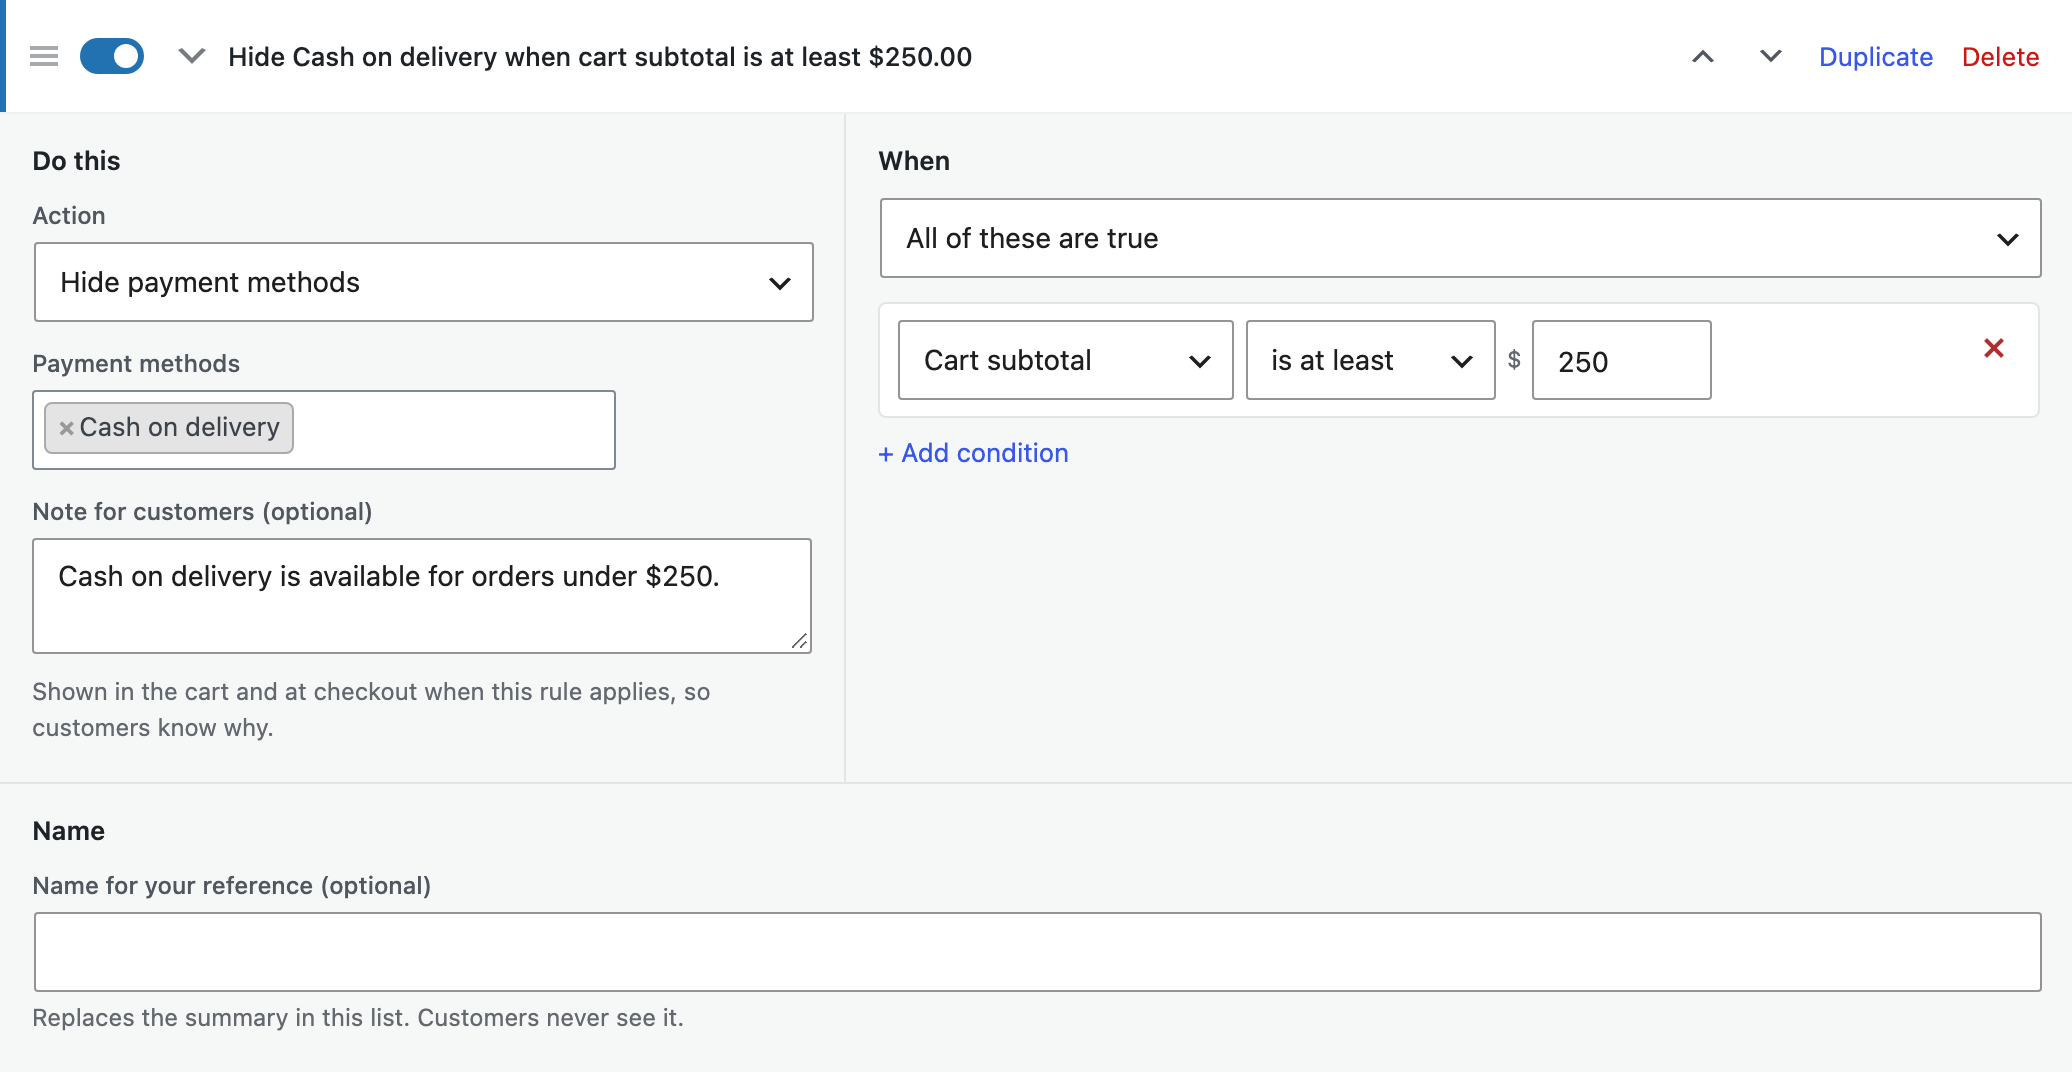Move the rule up with the up arrow

1702,57
